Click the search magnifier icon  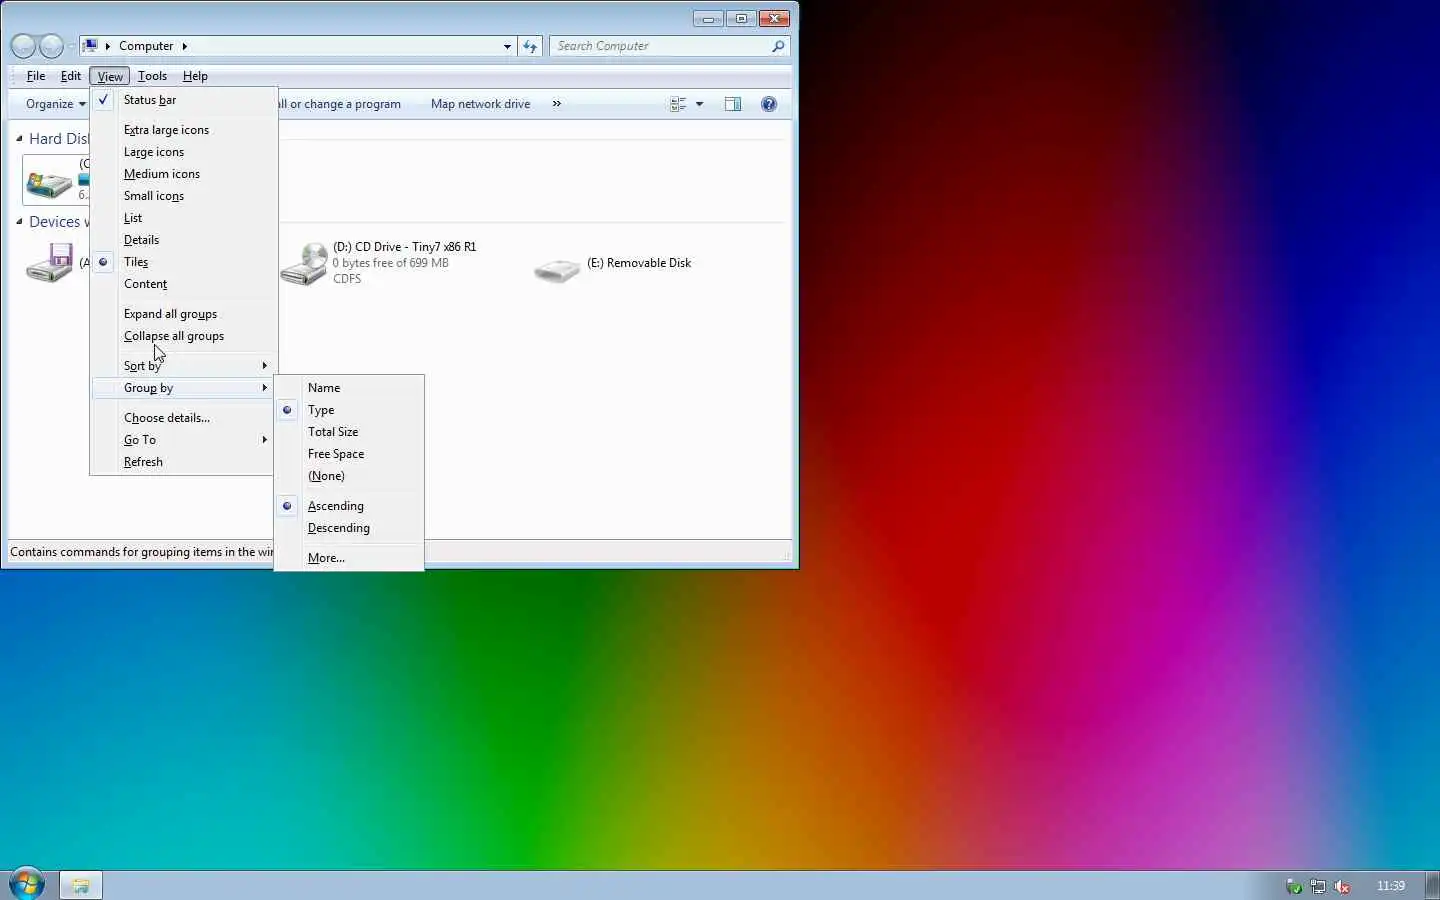[x=778, y=46]
